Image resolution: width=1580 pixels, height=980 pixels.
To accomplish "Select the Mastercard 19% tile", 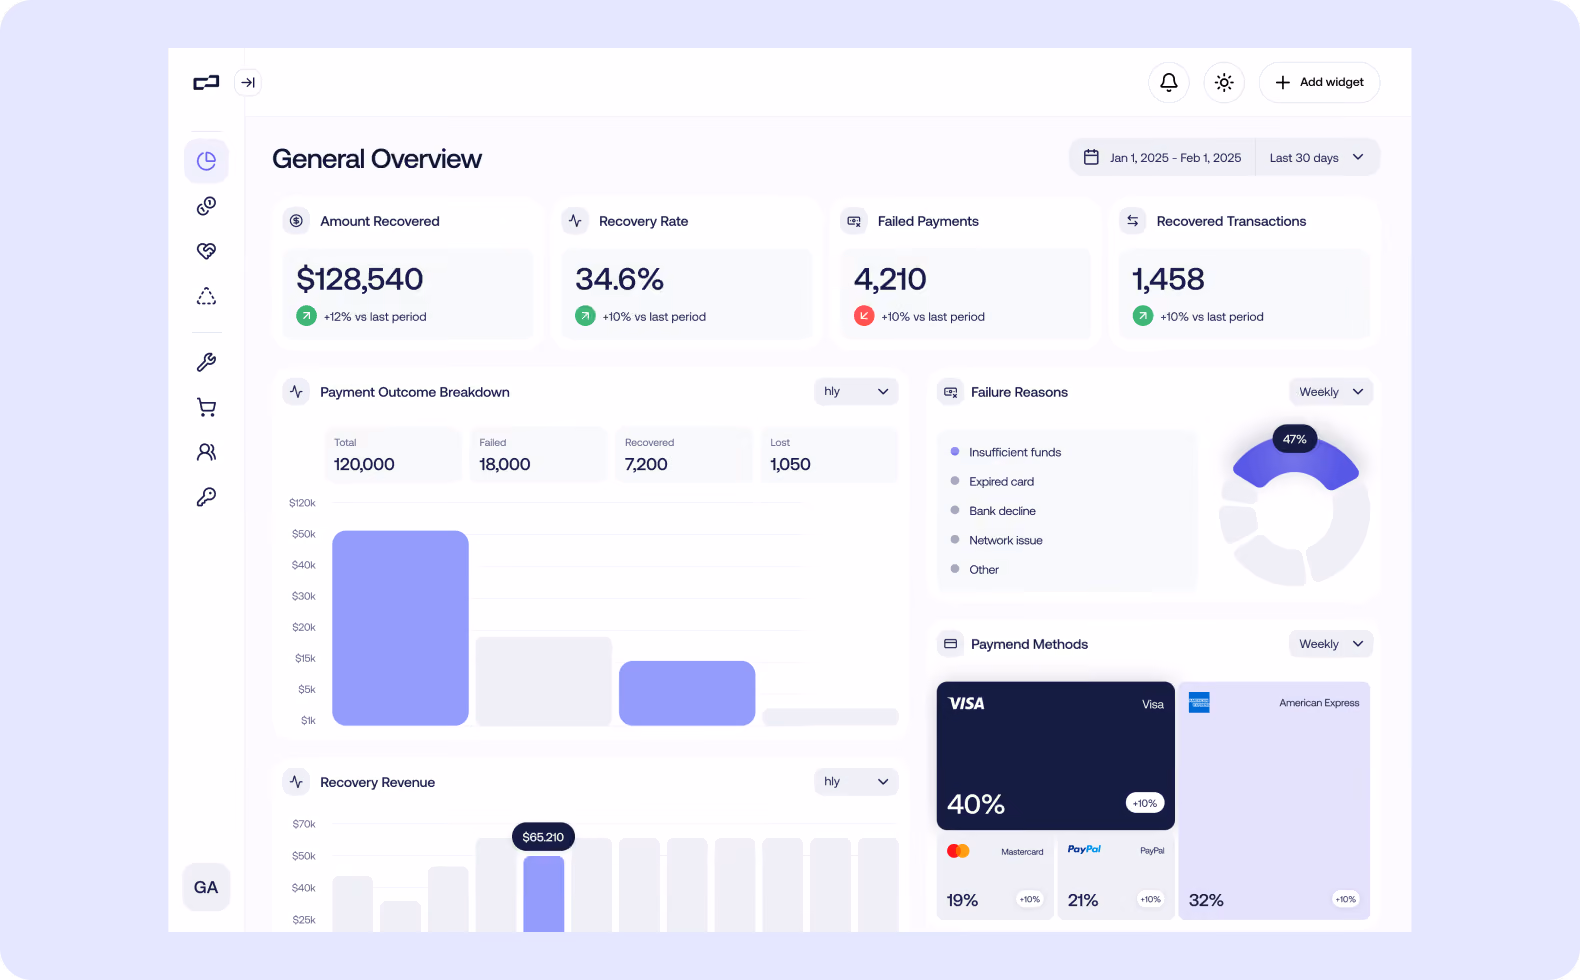I will tap(995, 877).
